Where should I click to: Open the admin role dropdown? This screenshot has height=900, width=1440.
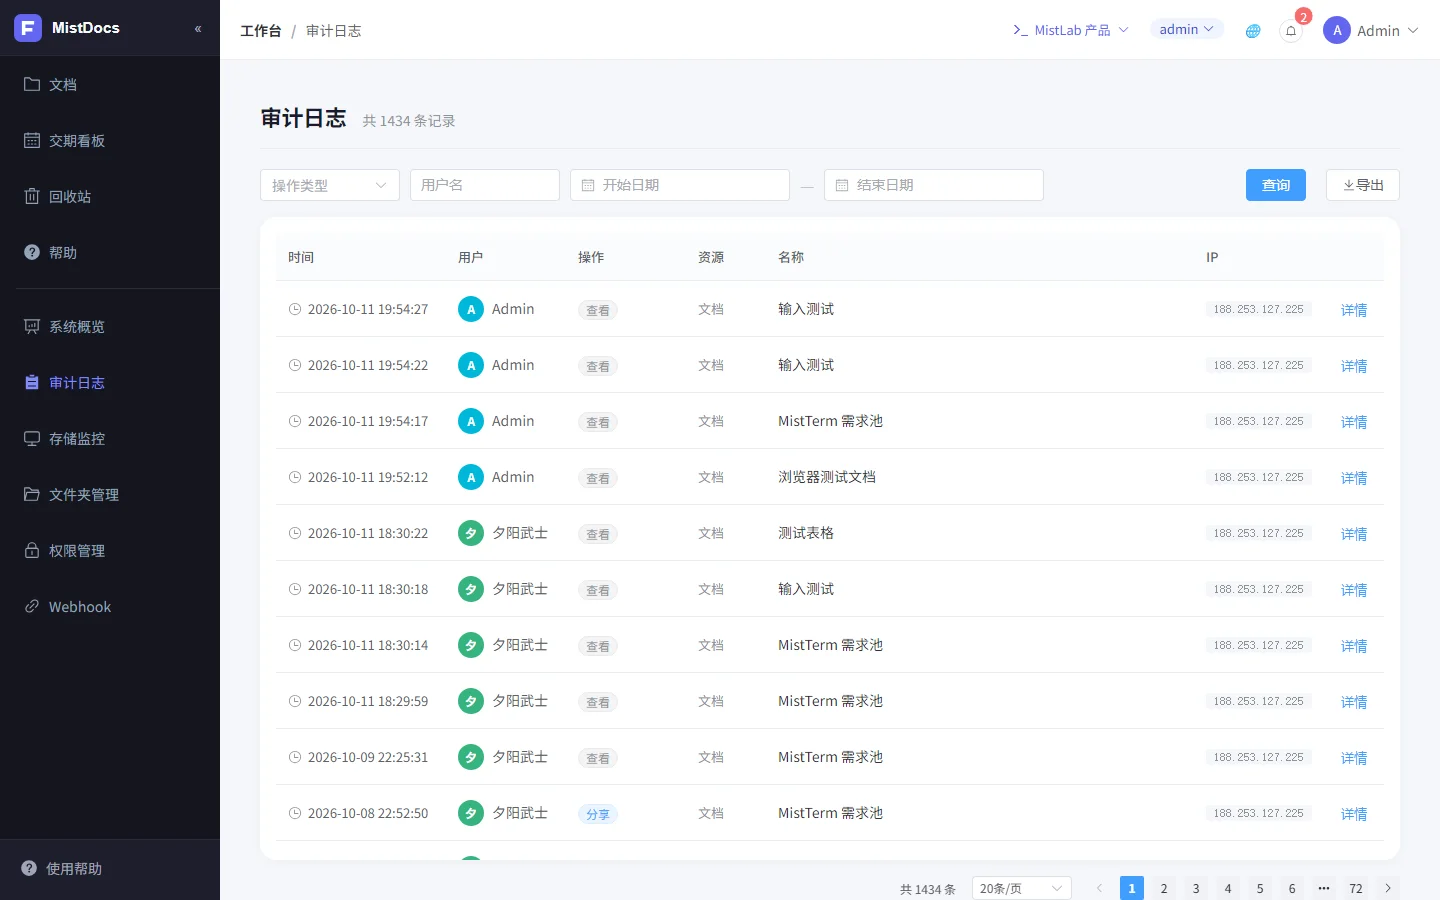coord(1187,30)
